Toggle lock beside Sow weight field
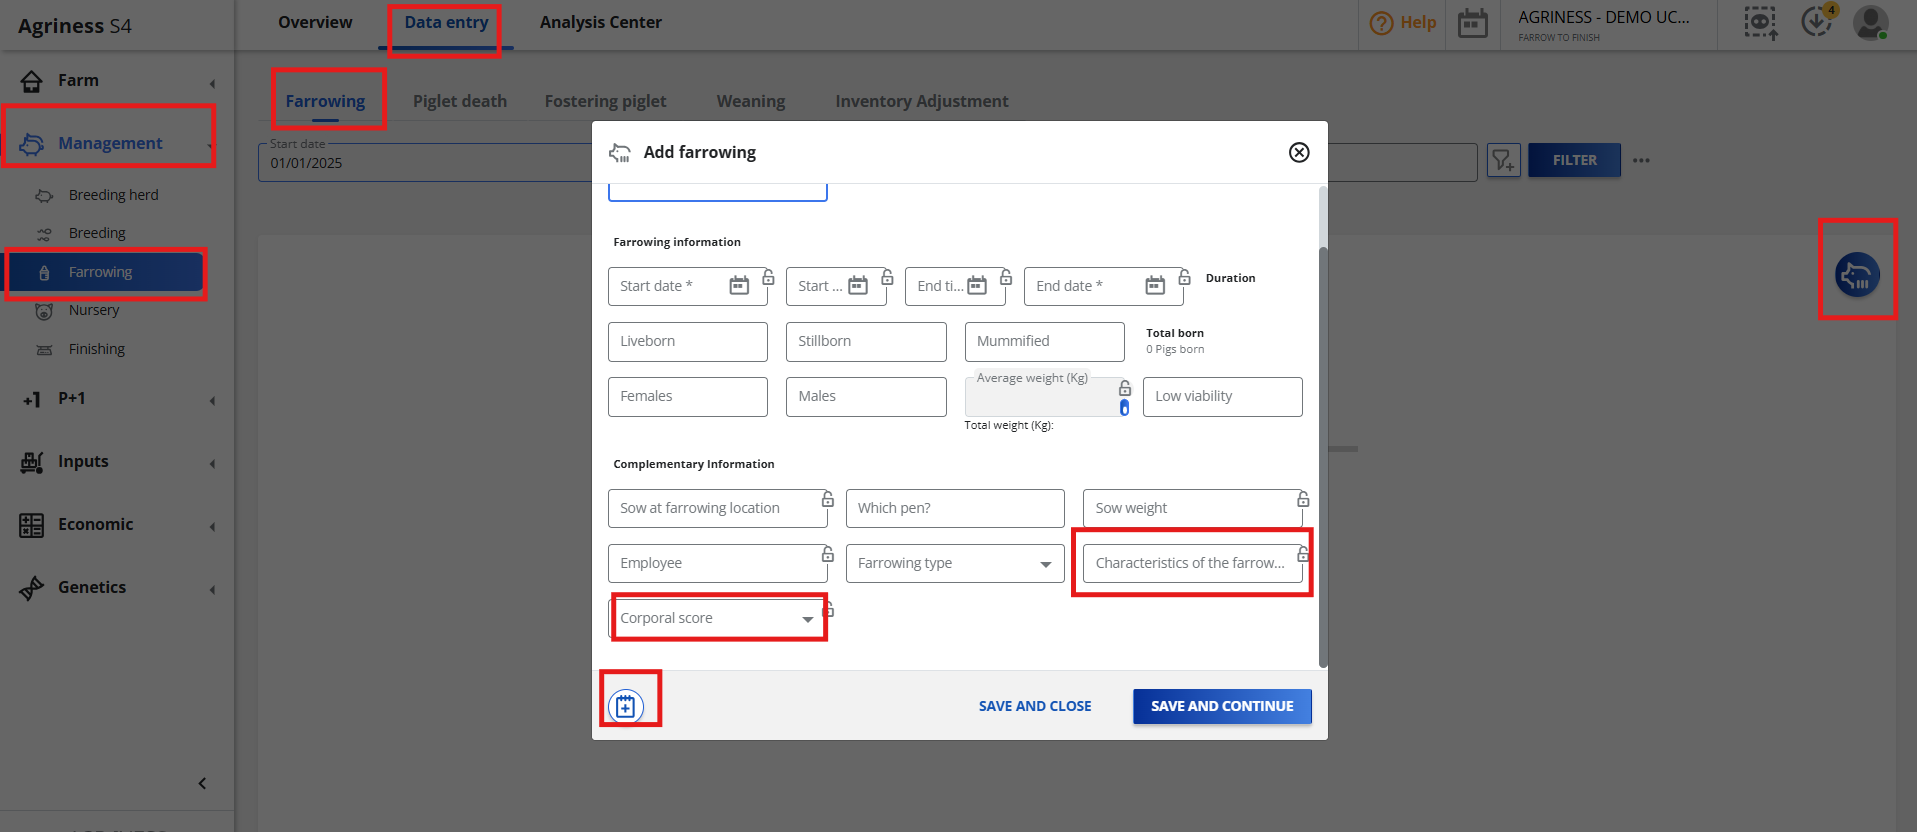This screenshot has width=1917, height=832. tap(1303, 499)
